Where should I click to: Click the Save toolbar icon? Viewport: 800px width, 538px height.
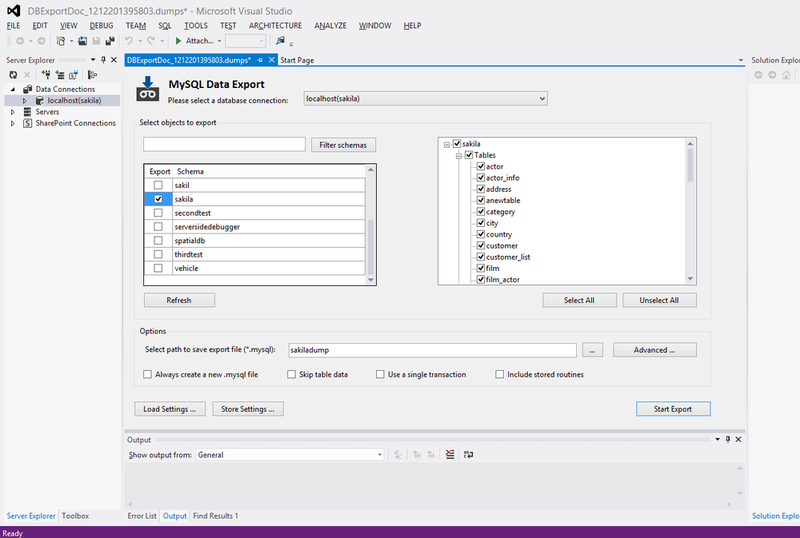pyautogui.click(x=96, y=41)
